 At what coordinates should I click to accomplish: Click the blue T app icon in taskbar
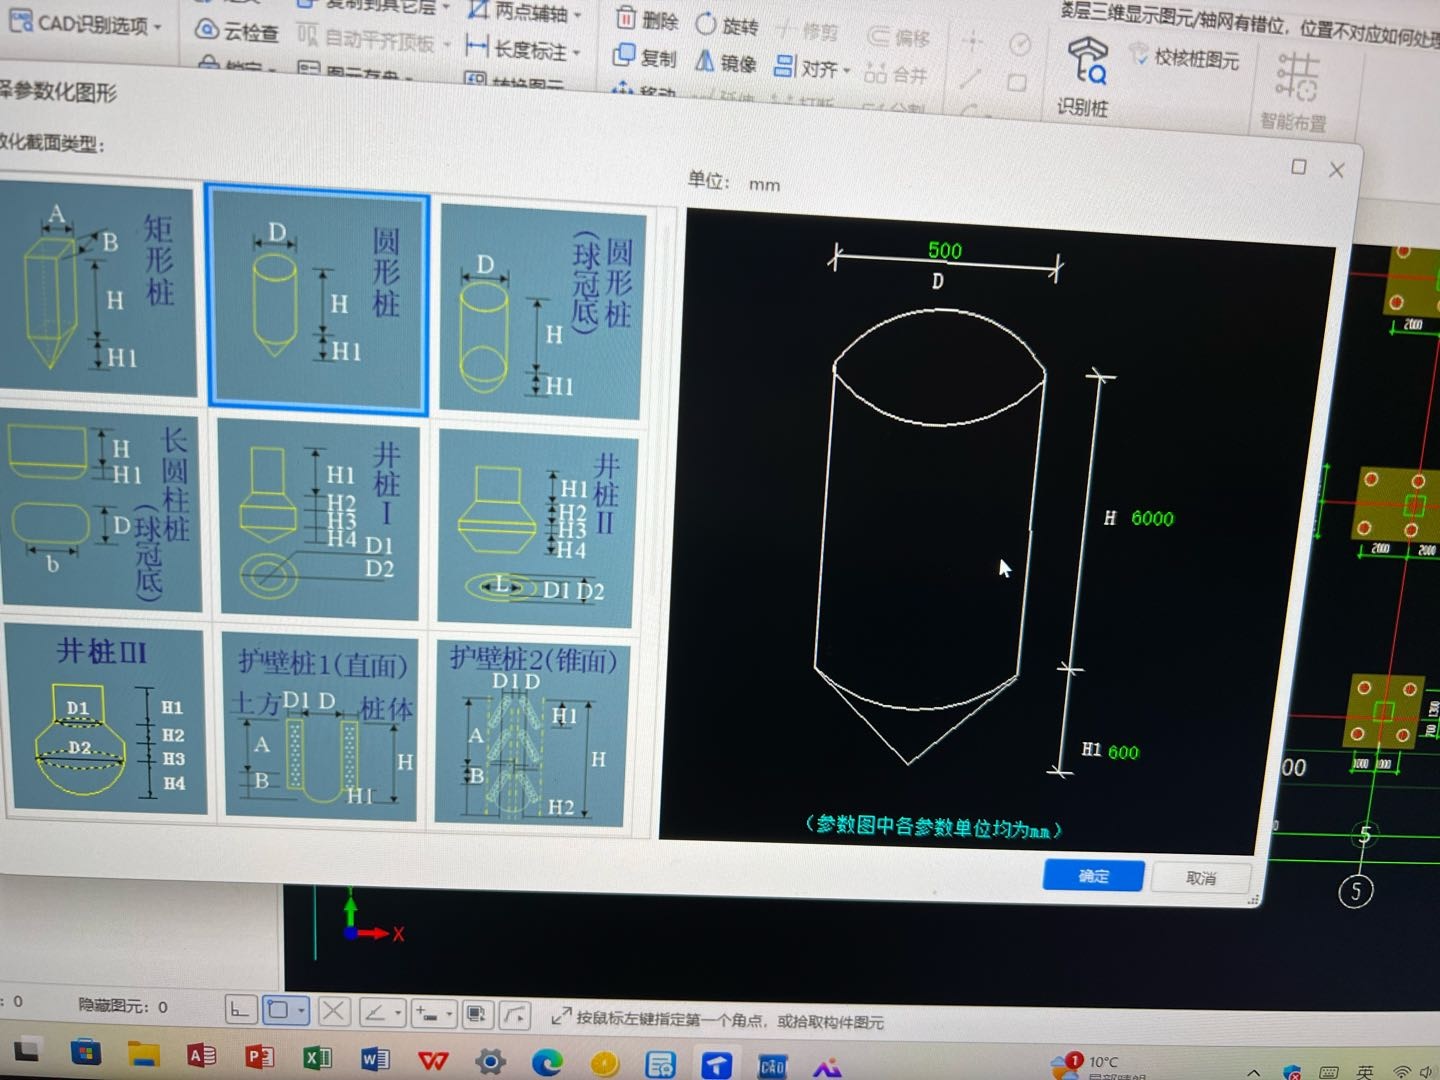click(x=716, y=1065)
